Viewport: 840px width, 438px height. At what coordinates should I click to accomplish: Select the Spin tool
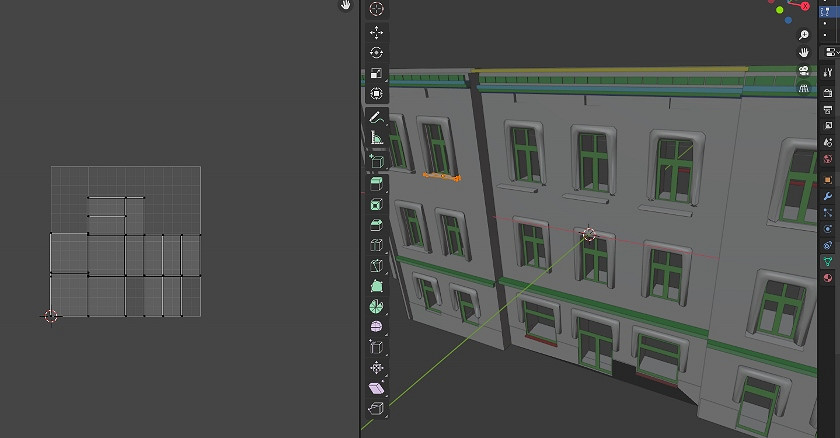377,306
